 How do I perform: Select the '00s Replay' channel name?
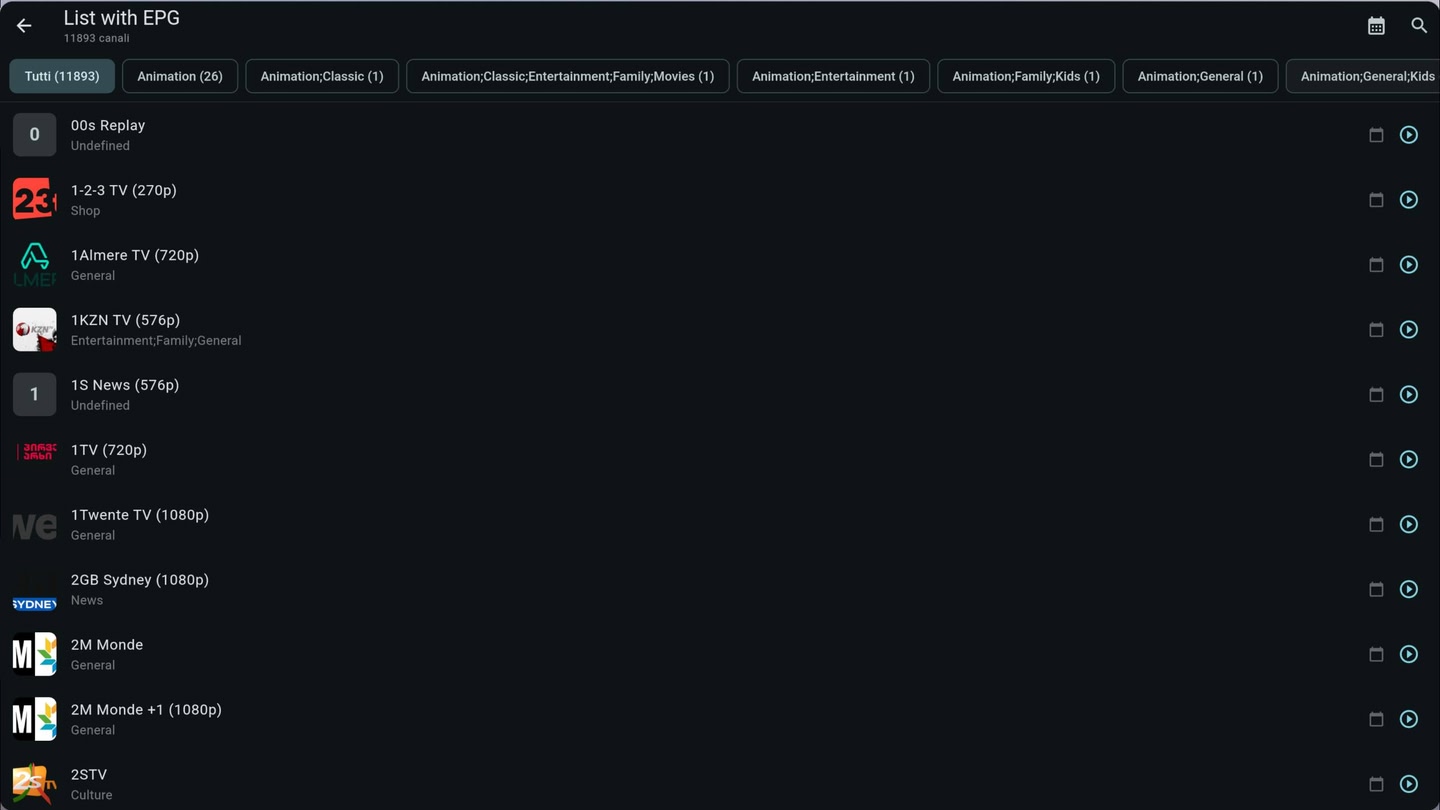tap(108, 125)
